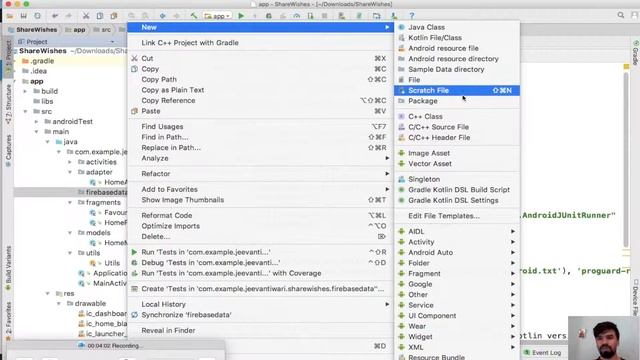Expand the Refactor submenu
Image resolution: width=640 pixels, height=360 pixels.
260,174
